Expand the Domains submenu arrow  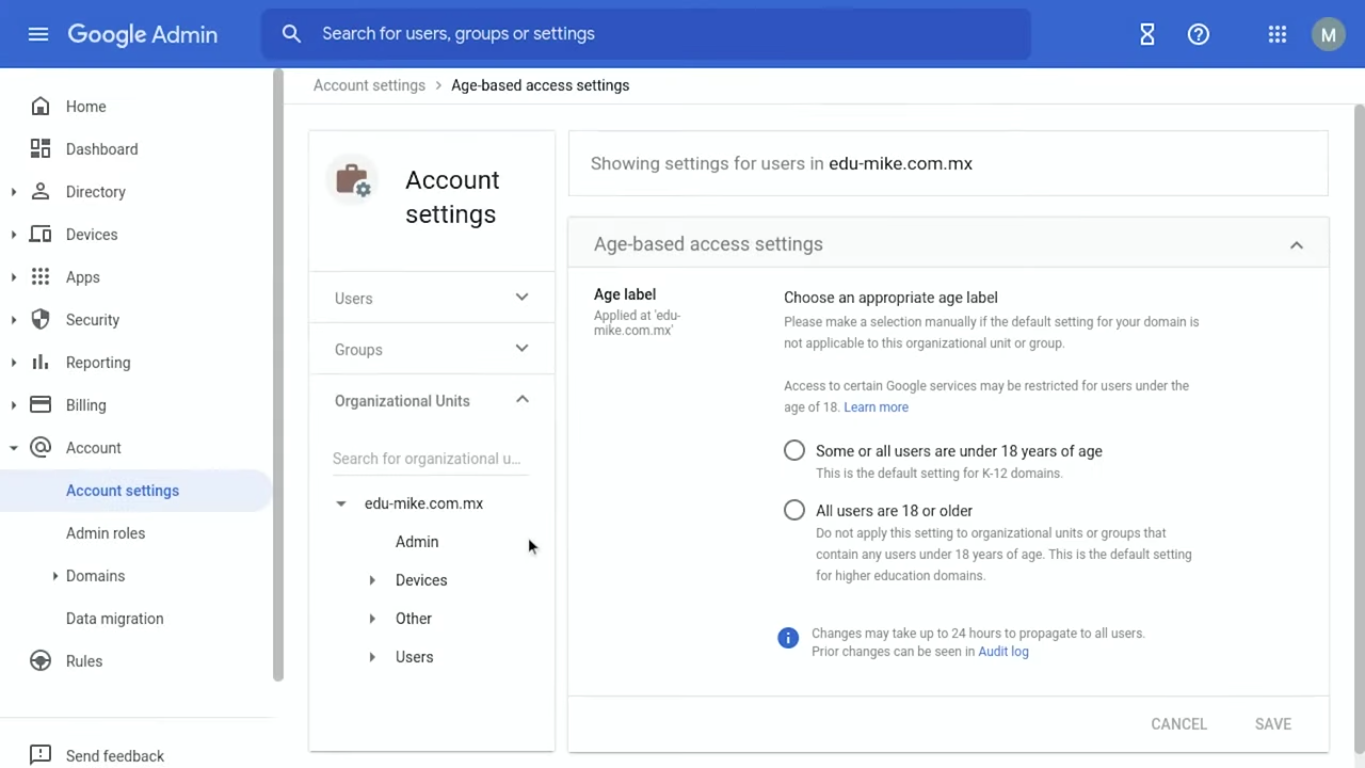(55, 576)
